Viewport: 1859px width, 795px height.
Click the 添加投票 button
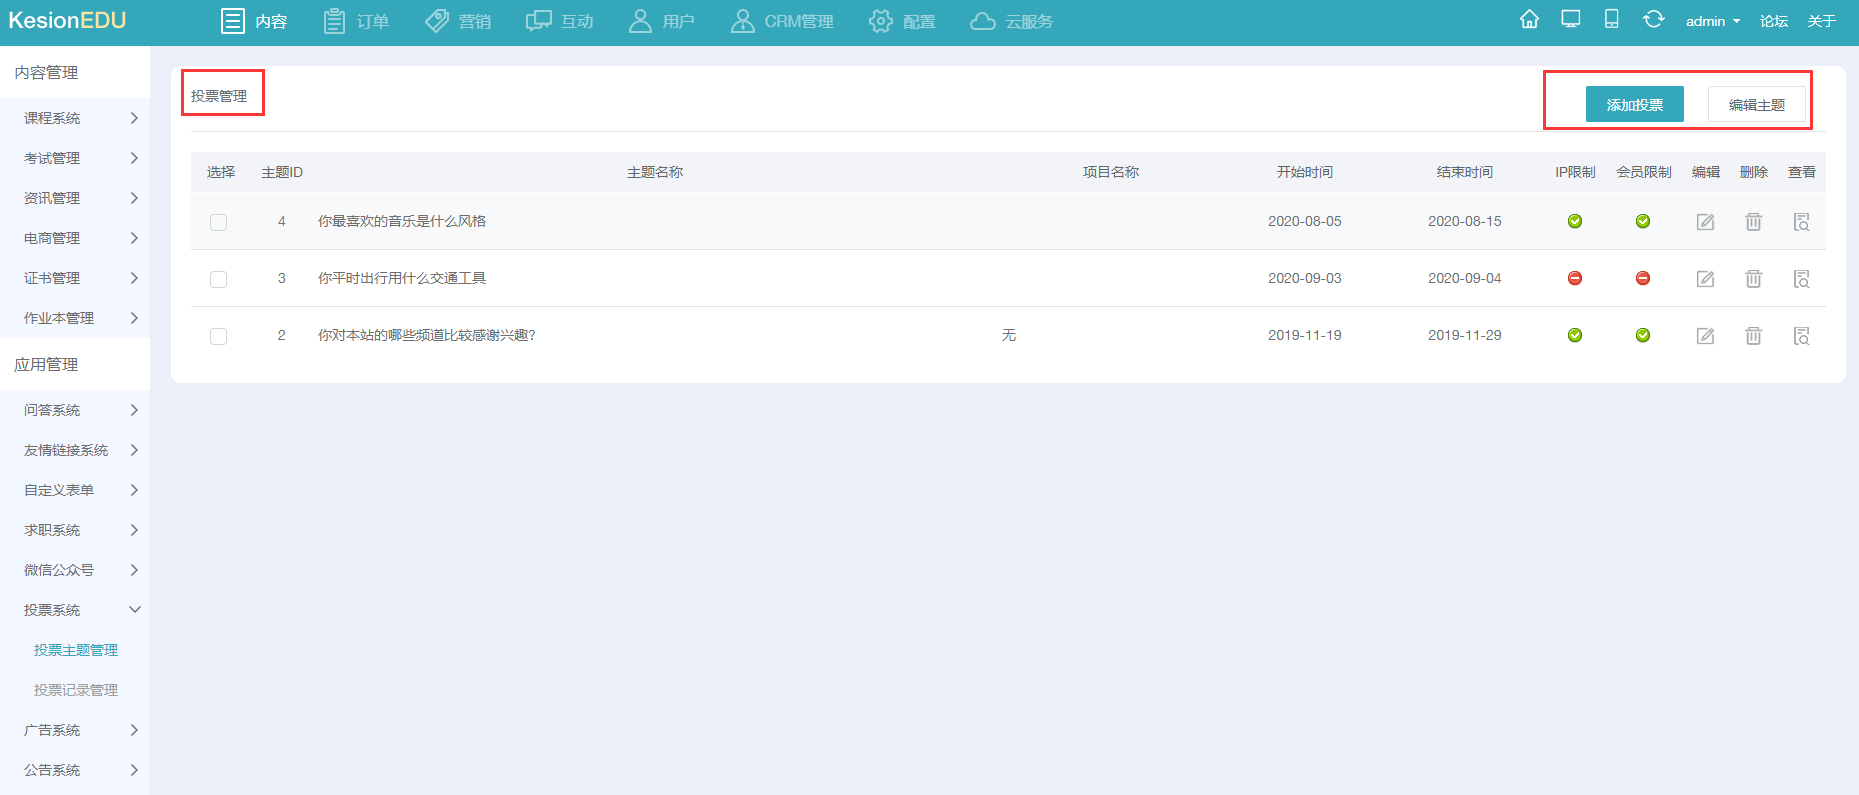1635,104
